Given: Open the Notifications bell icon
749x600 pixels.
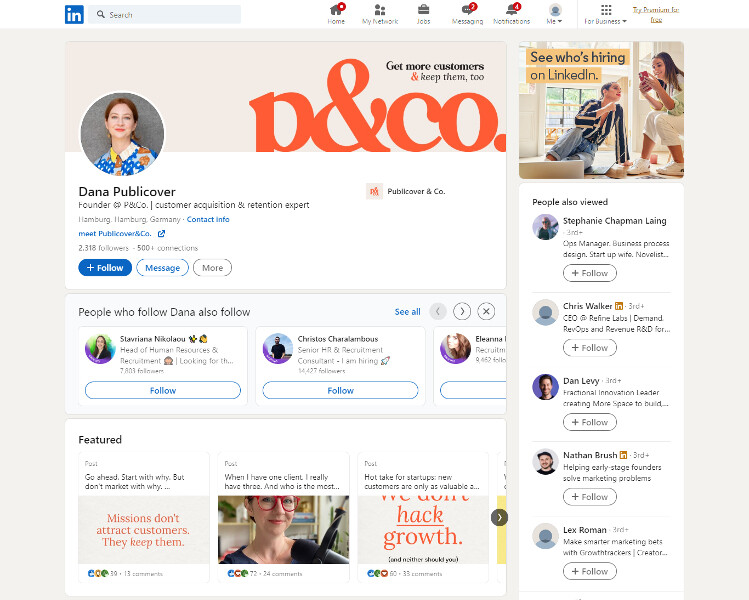Looking at the screenshot, I should pos(512,14).
